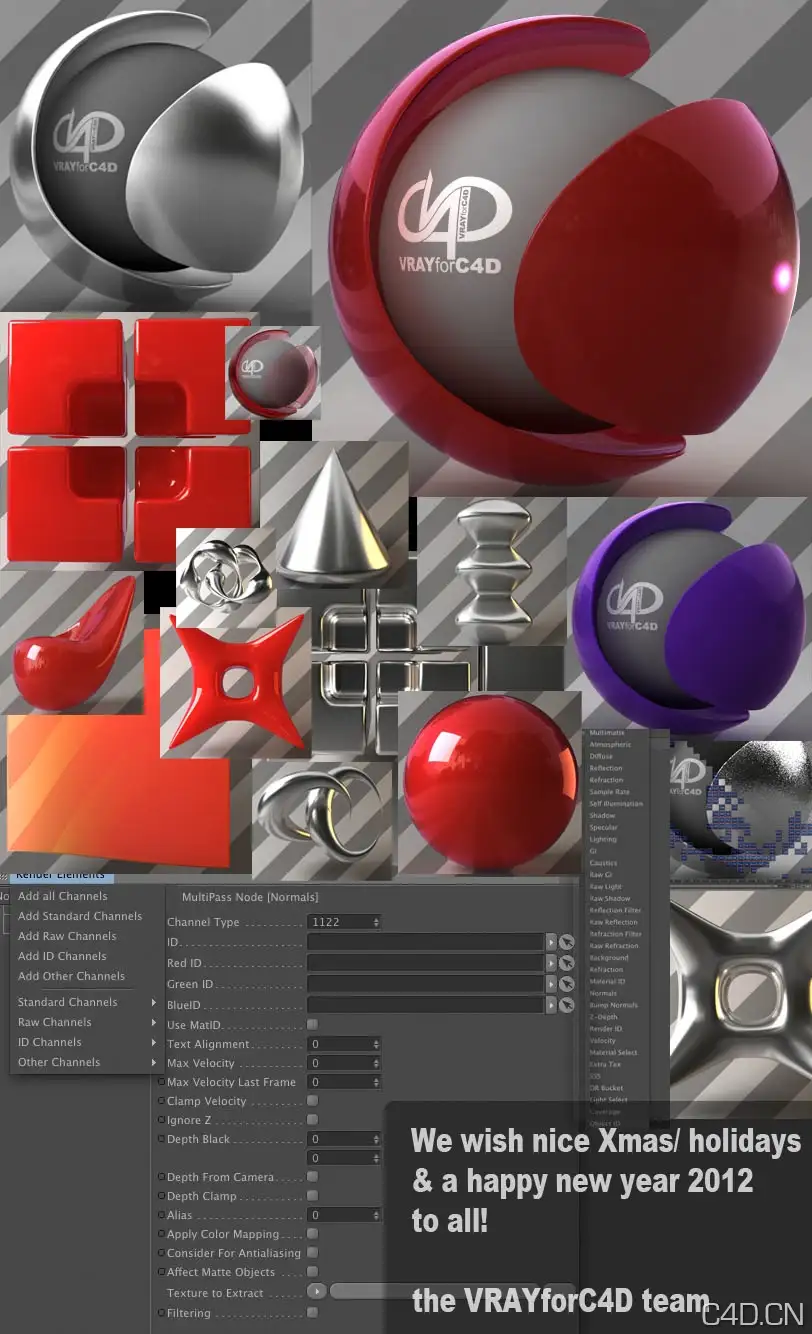Enable Apply Color Mapping checkbox
Viewport: 812px width, 1334px height.
[x=313, y=1234]
